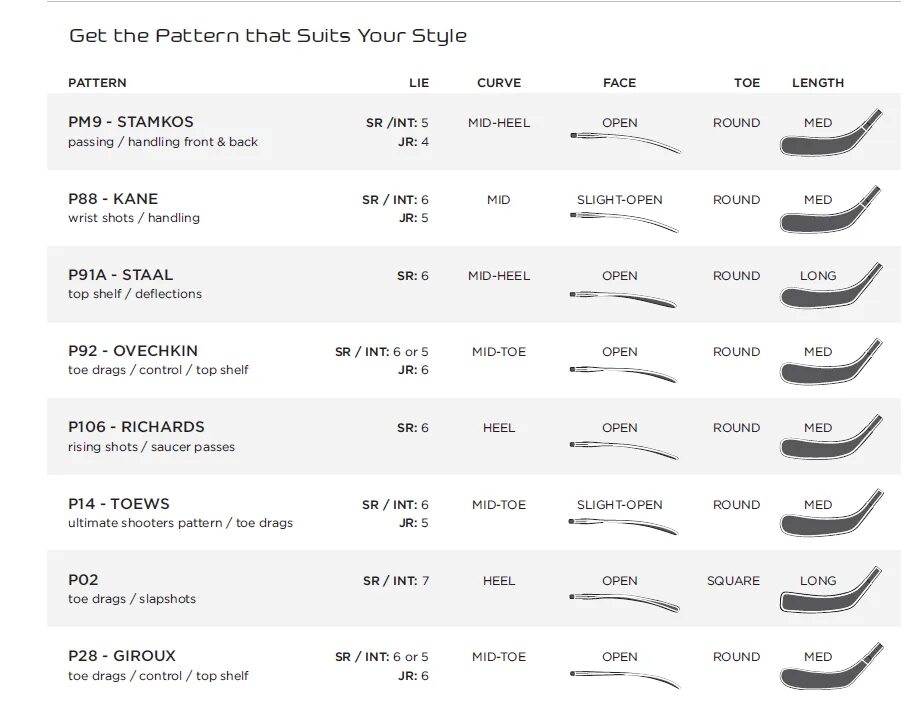Click the 'Get the Pattern that Suits Your Style' heading
The width and height of the screenshot is (922, 719).
pyautogui.click(x=268, y=36)
